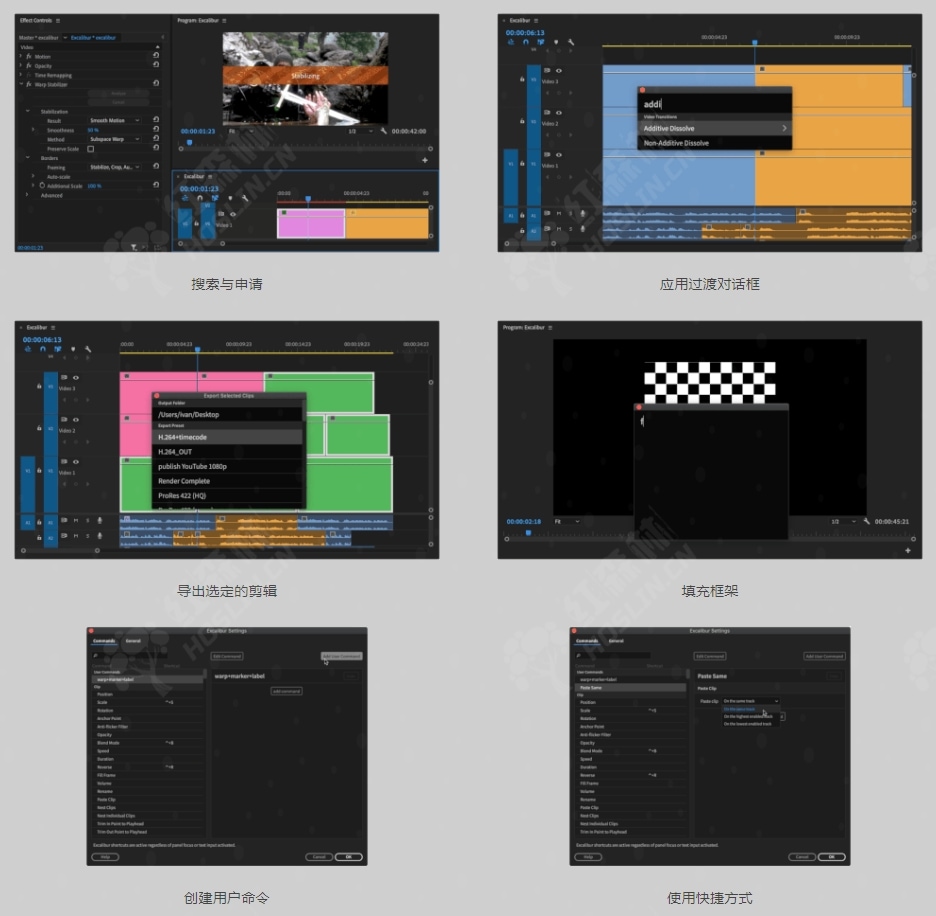This screenshot has height=916, width=936.
Task: Open the Result Smooth Motion dropdown
Action: (x=115, y=120)
